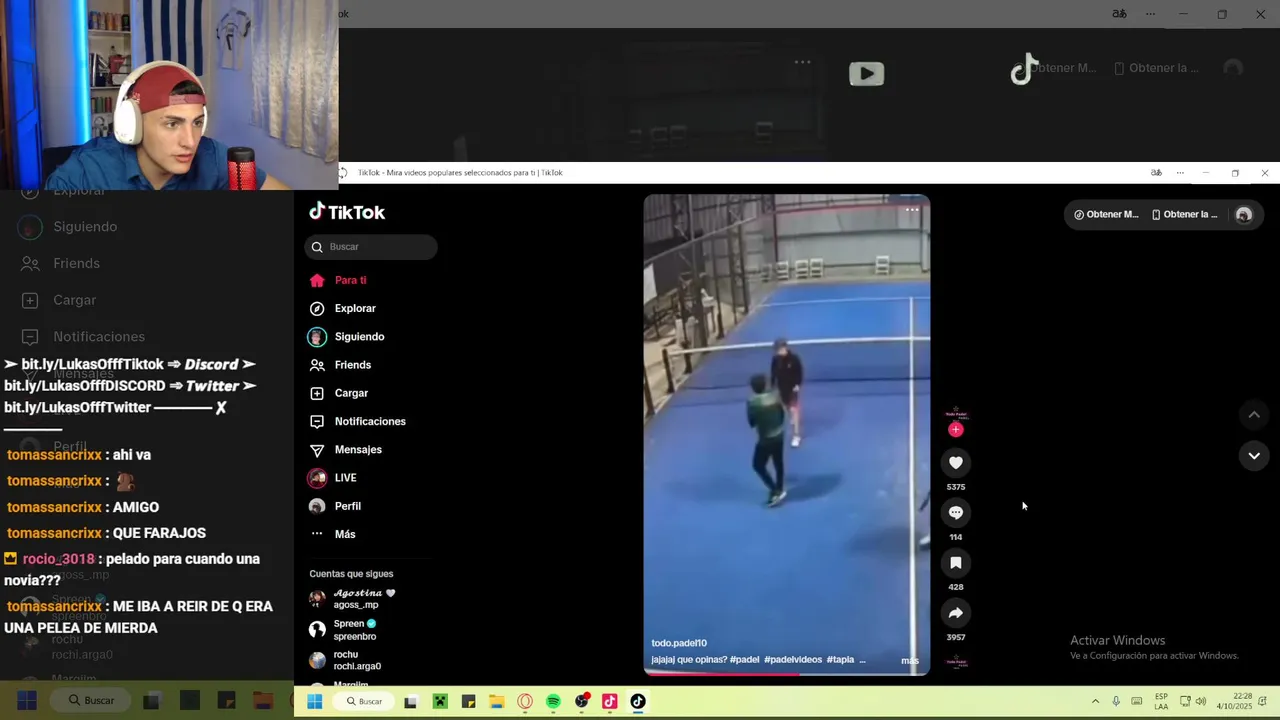
Task: Click translate icon in front TikTok title bar
Action: coord(1156,173)
